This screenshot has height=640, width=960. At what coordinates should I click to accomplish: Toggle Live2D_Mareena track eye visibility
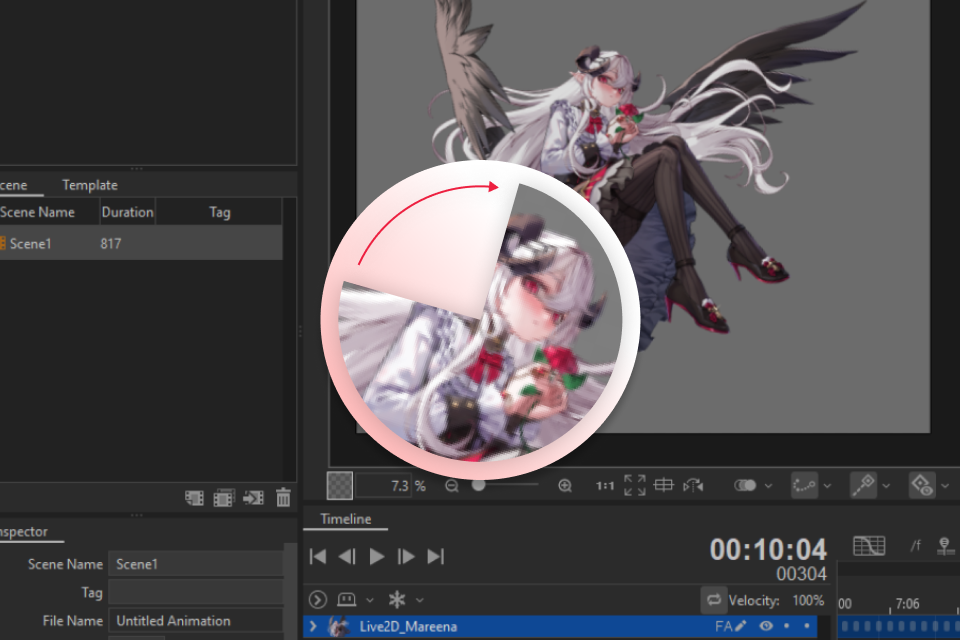(766, 626)
